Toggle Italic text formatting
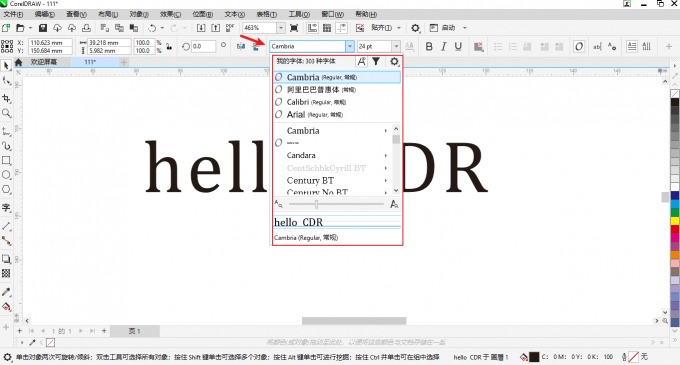Image resolution: width=680 pixels, height=365 pixels. 444,46
